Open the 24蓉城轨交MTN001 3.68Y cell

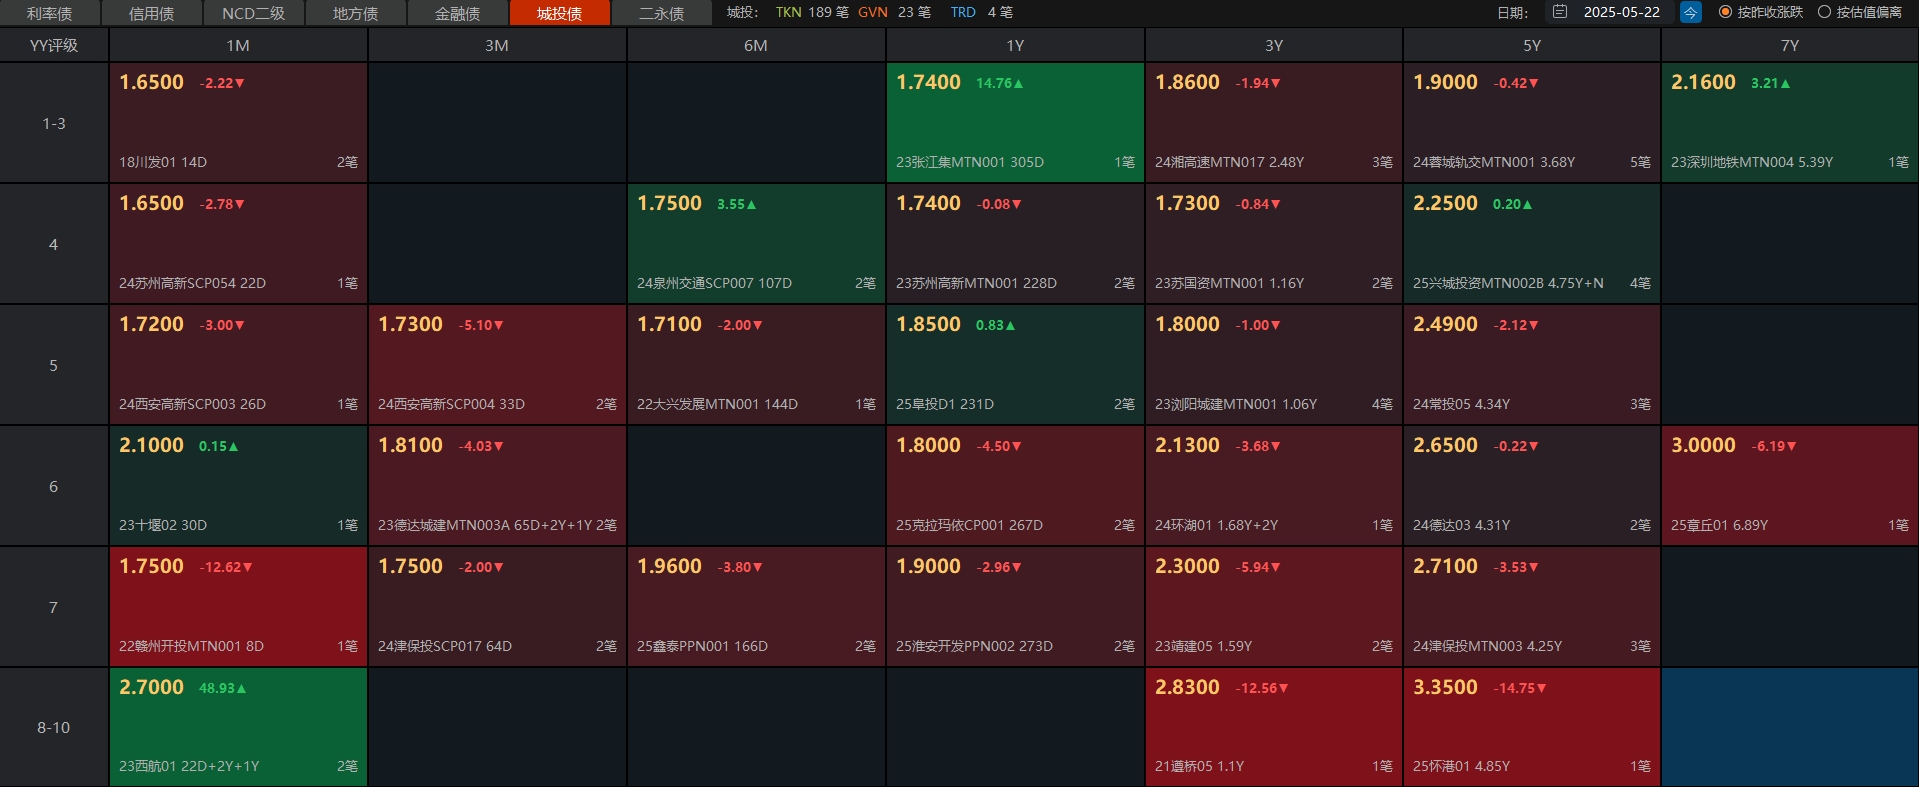(1532, 123)
